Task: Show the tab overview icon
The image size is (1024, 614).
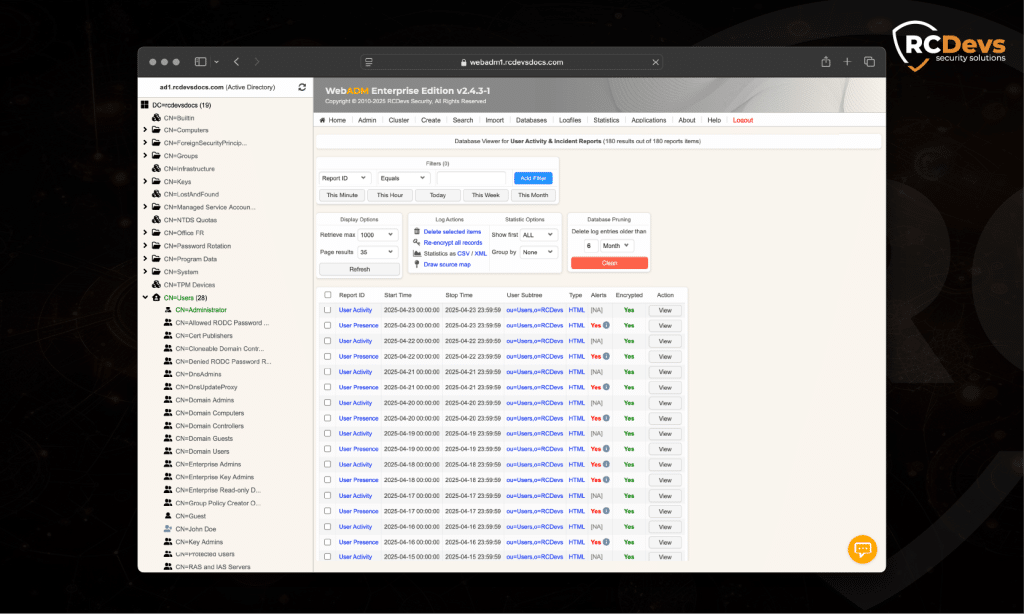Action: tap(869, 61)
